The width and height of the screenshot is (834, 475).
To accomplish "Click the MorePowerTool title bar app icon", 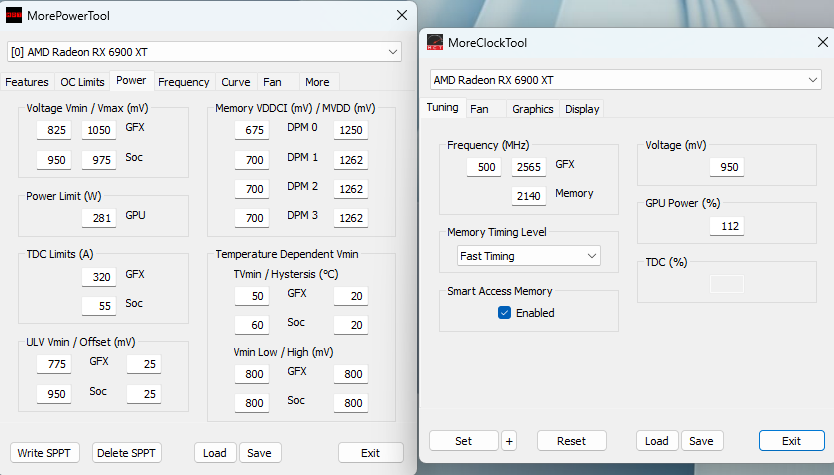I will [x=14, y=15].
